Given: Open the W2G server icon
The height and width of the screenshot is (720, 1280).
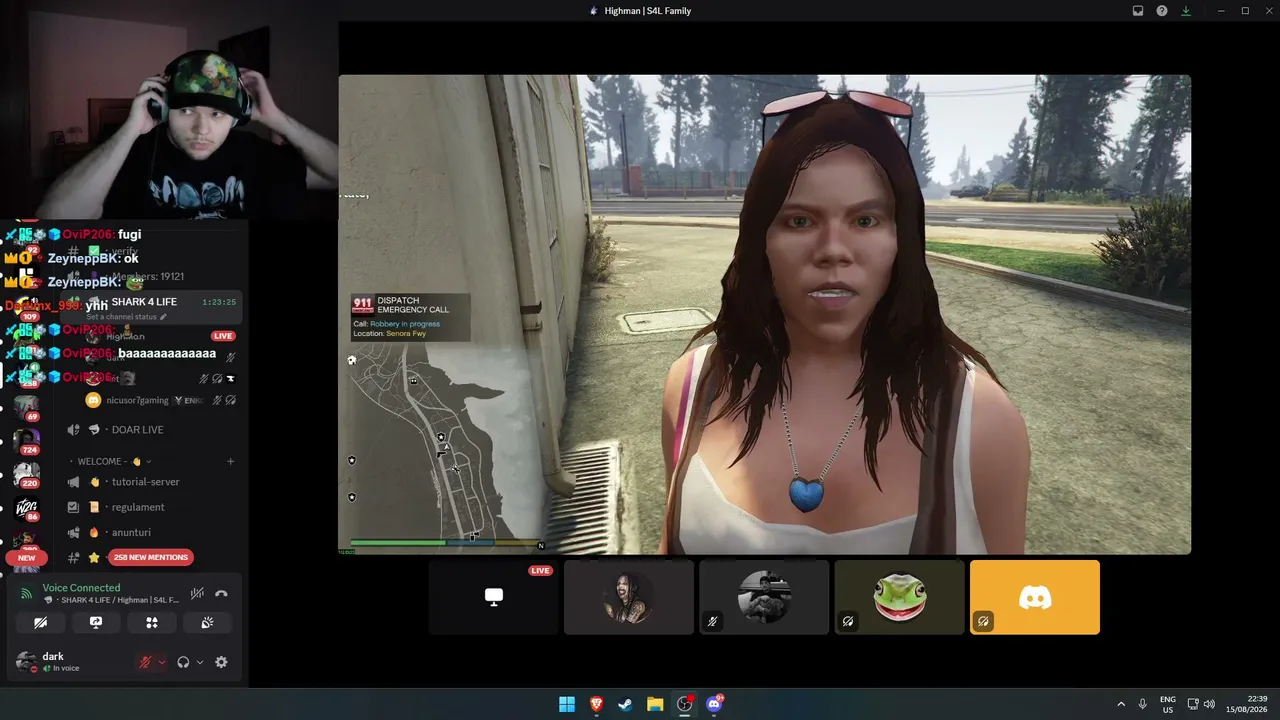Looking at the screenshot, I should [27, 508].
